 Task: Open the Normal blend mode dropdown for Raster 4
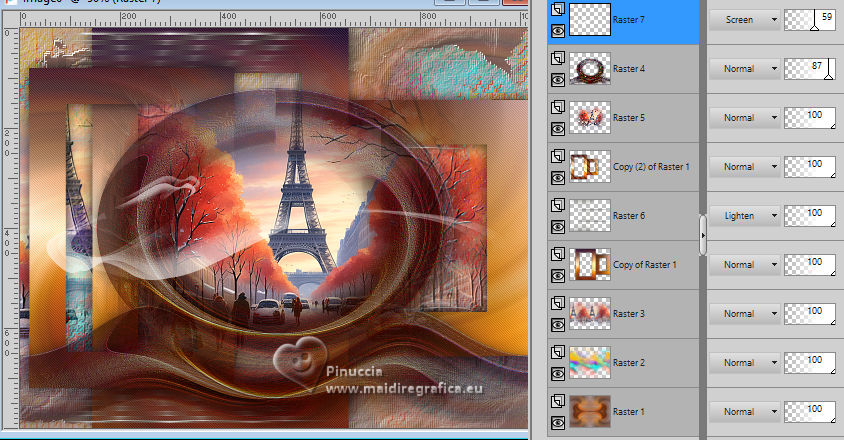pos(744,69)
